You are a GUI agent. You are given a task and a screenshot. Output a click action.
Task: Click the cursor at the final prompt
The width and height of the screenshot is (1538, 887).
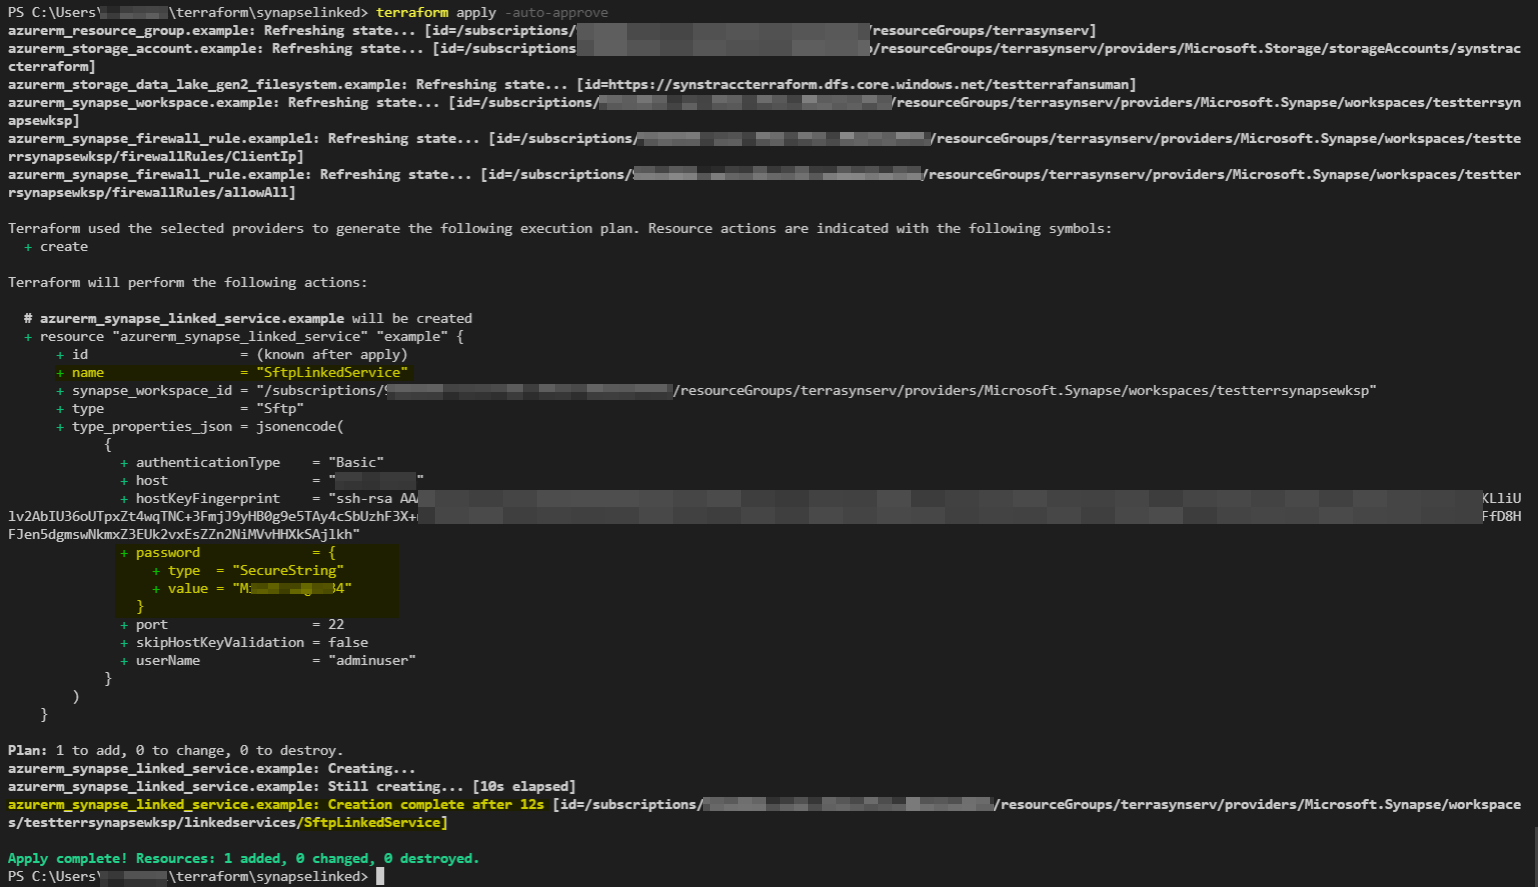[380, 876]
